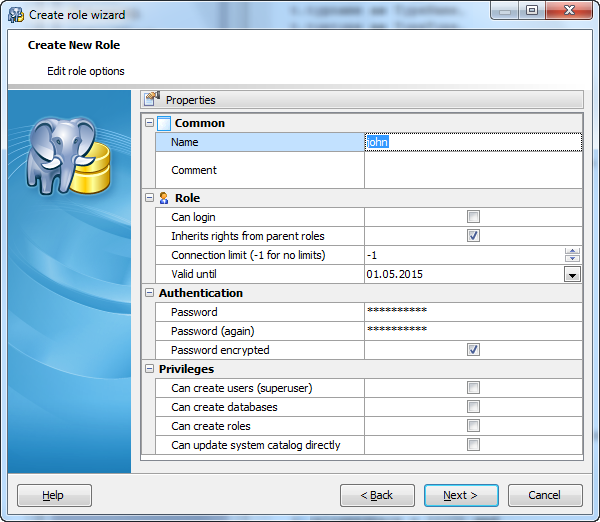Minimize the Create role wizard window
The image size is (600, 522).
[x=504, y=10]
